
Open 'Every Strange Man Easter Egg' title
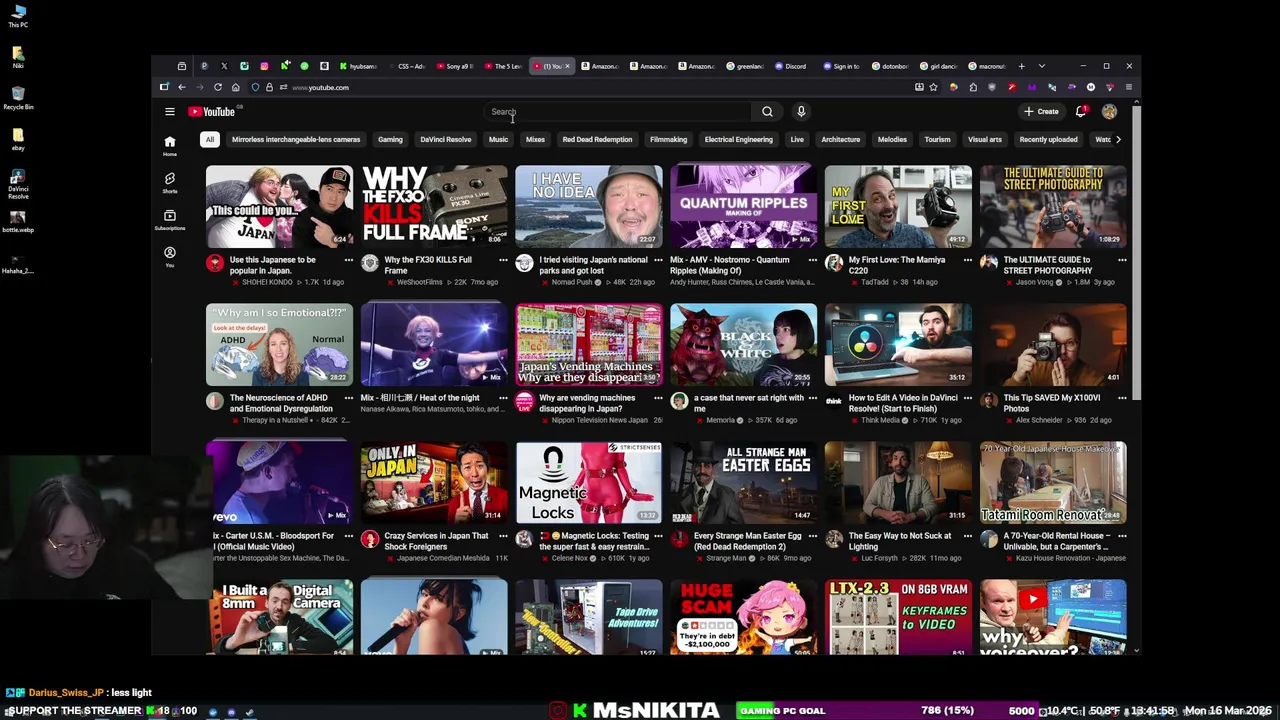point(750,541)
